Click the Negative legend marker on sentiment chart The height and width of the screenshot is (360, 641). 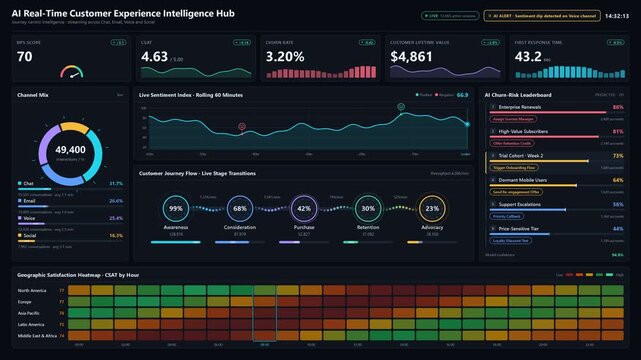click(x=437, y=95)
